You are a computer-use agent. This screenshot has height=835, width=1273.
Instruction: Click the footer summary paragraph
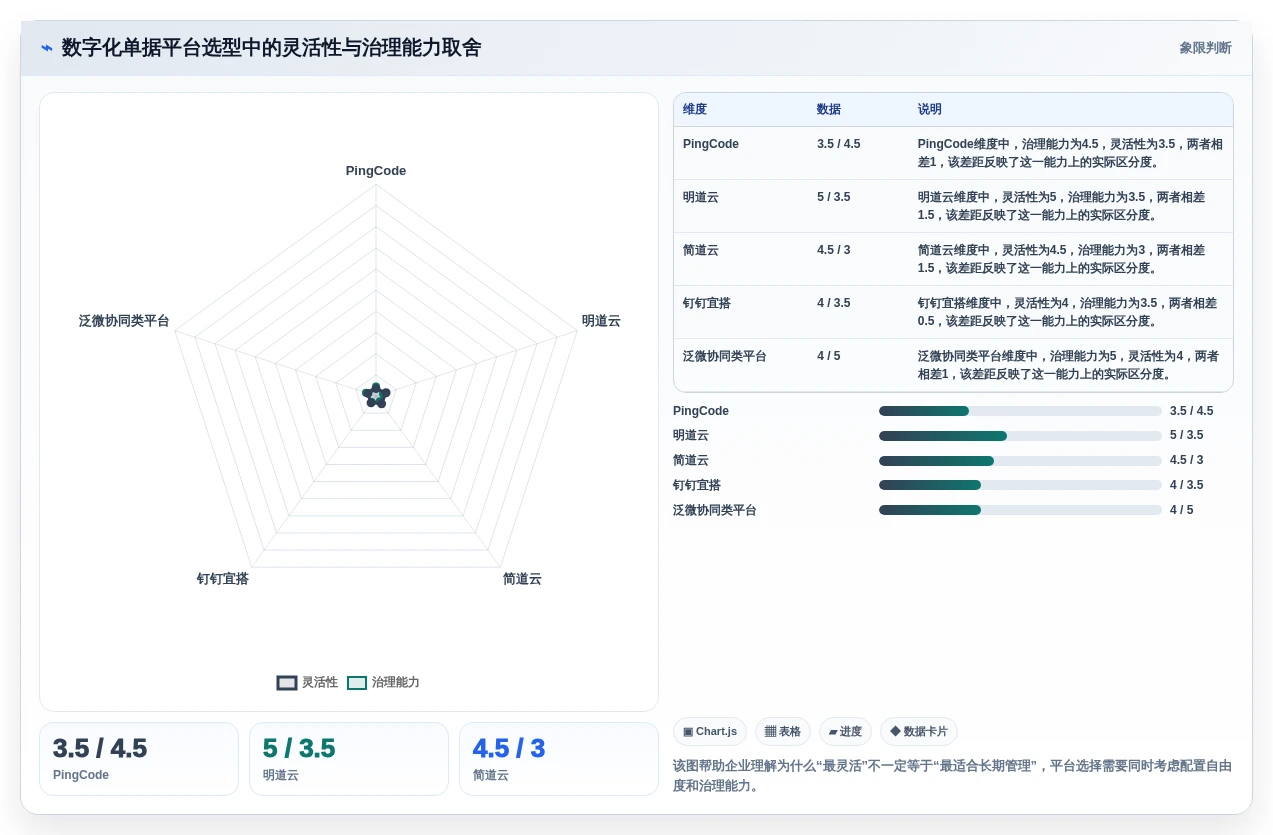click(953, 776)
